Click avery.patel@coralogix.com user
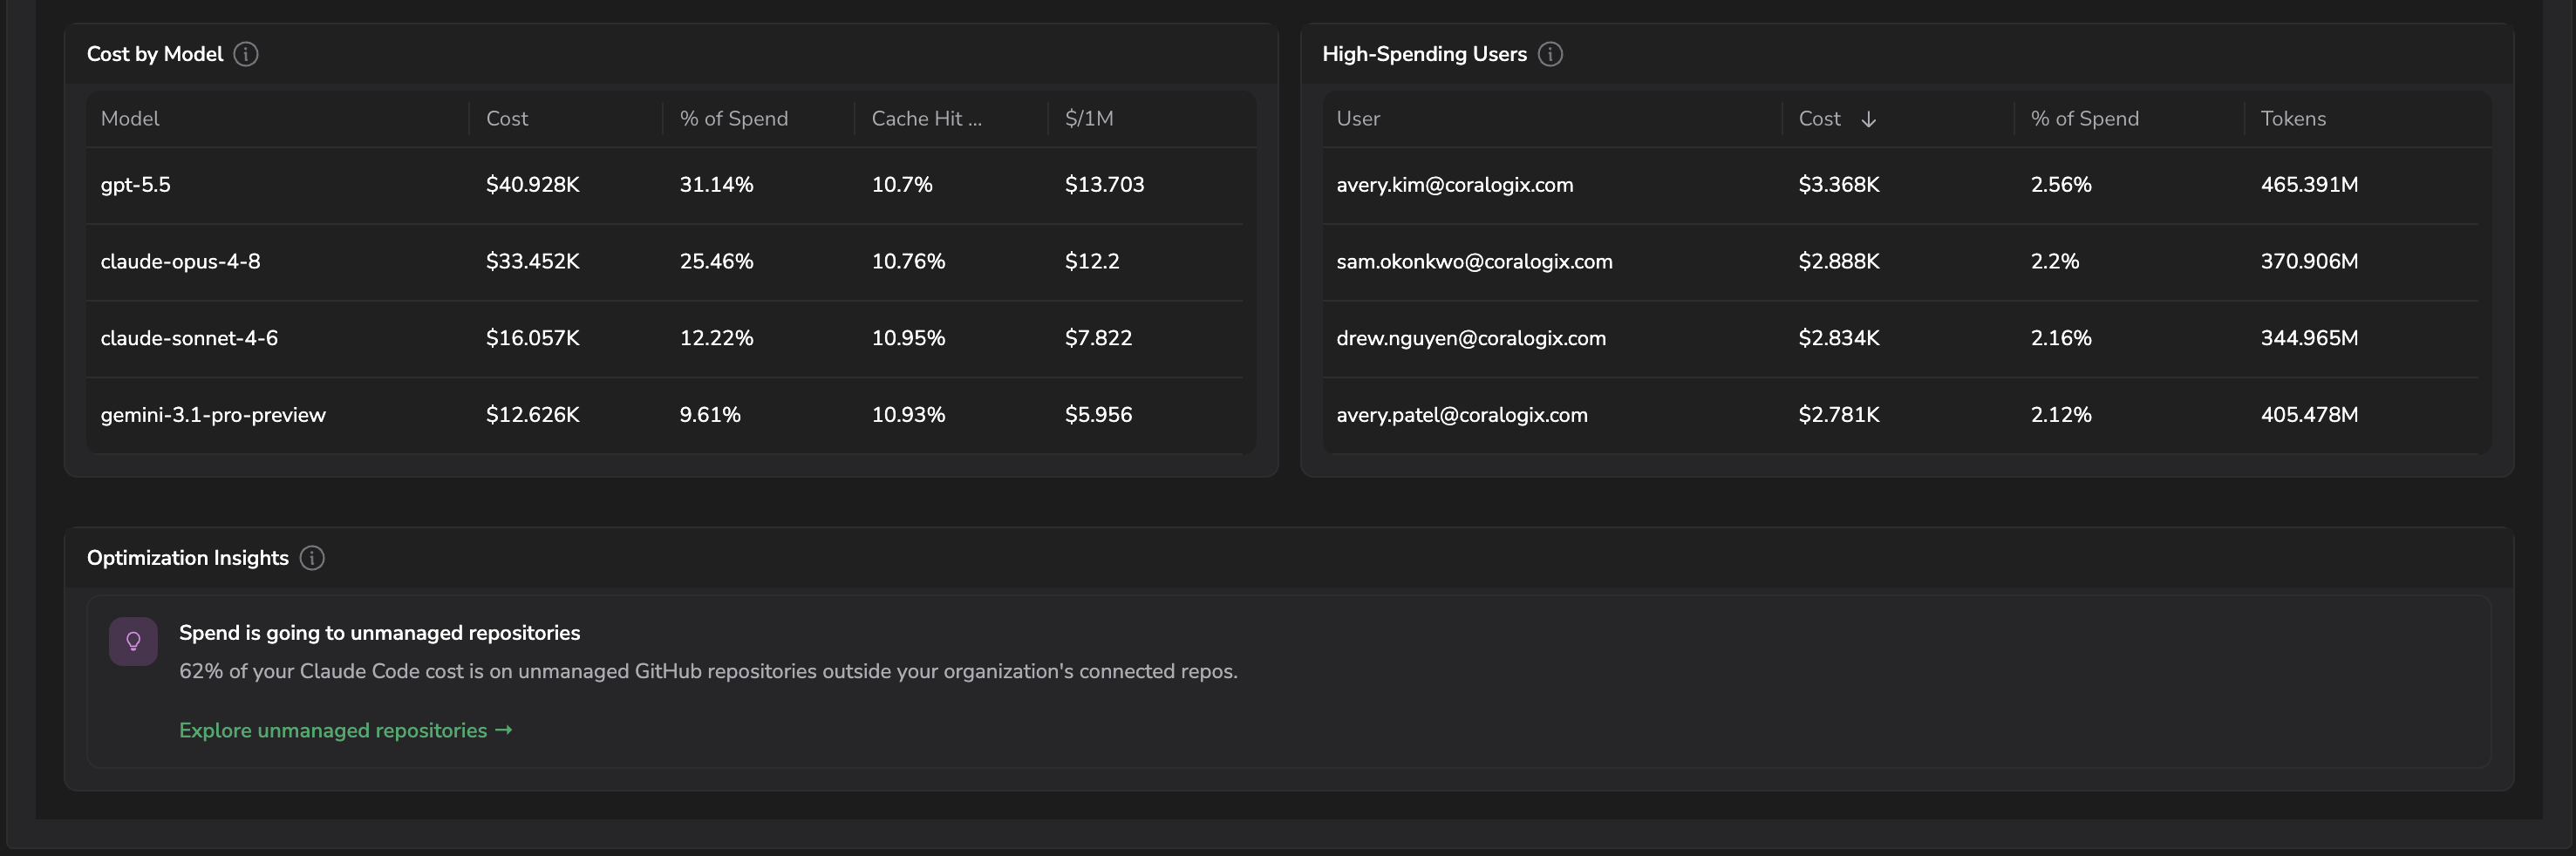This screenshot has width=2576, height=856. click(1462, 415)
